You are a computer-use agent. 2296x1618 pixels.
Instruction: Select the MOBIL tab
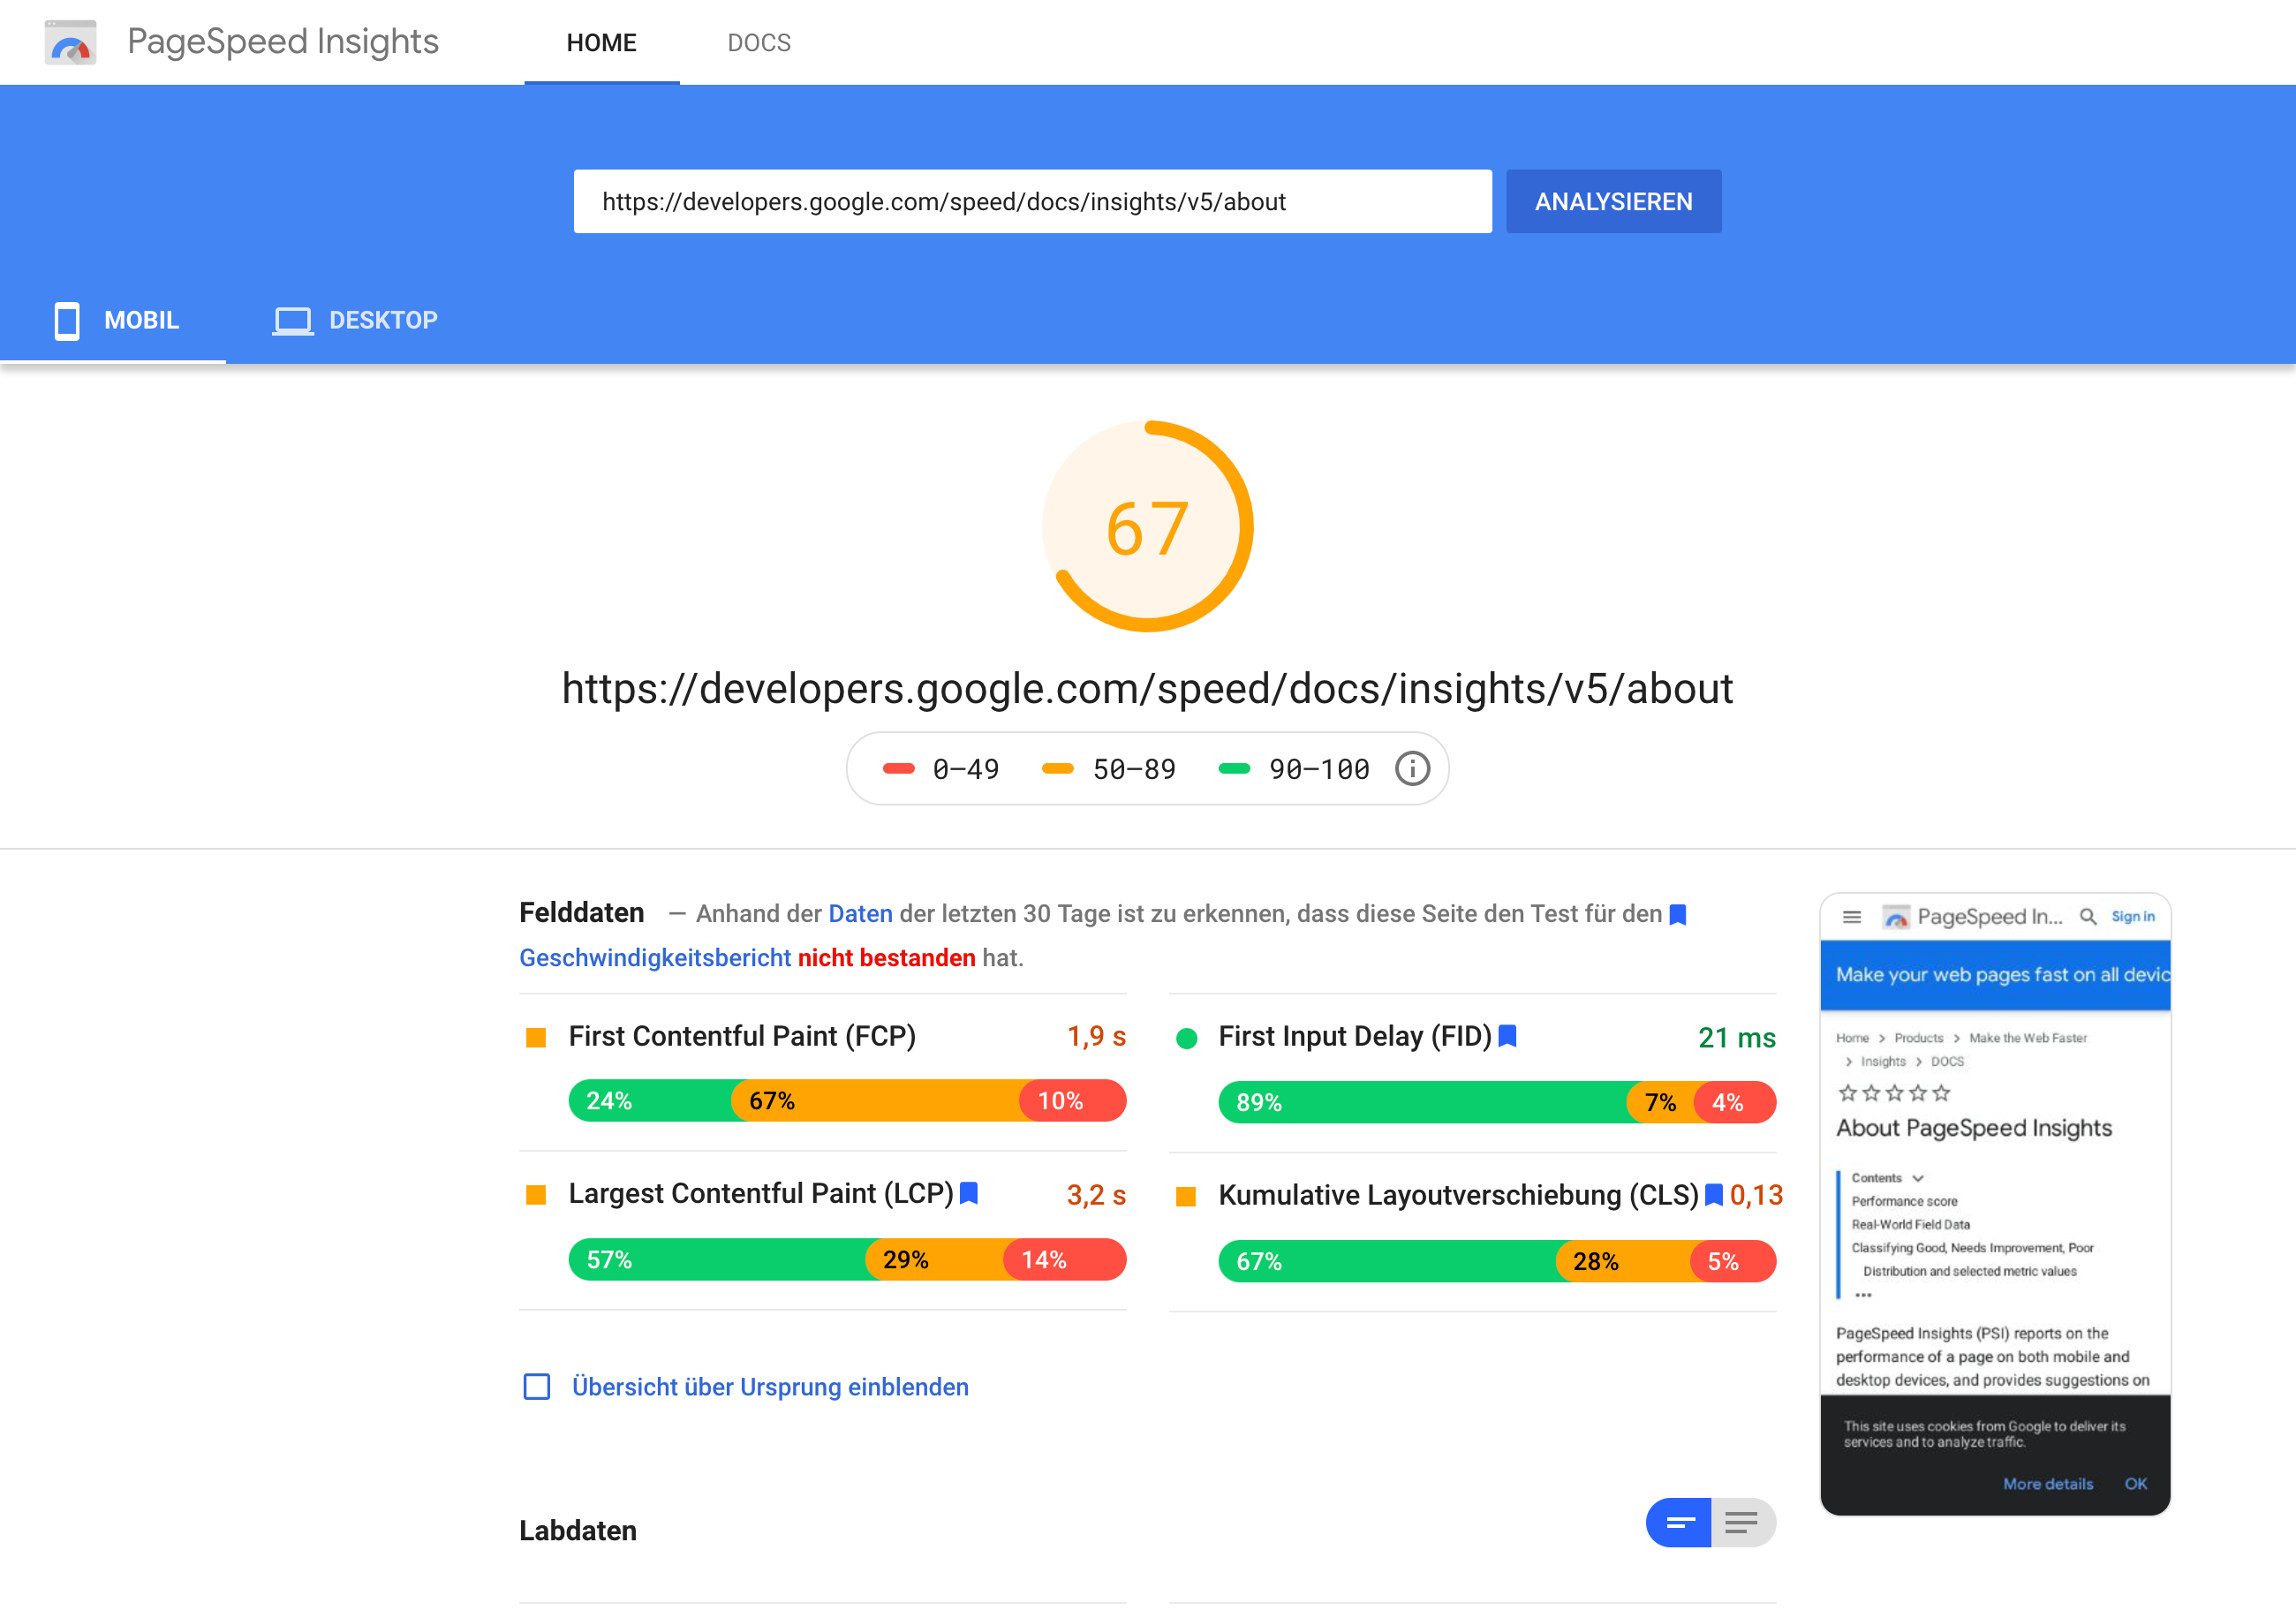tap(115, 320)
